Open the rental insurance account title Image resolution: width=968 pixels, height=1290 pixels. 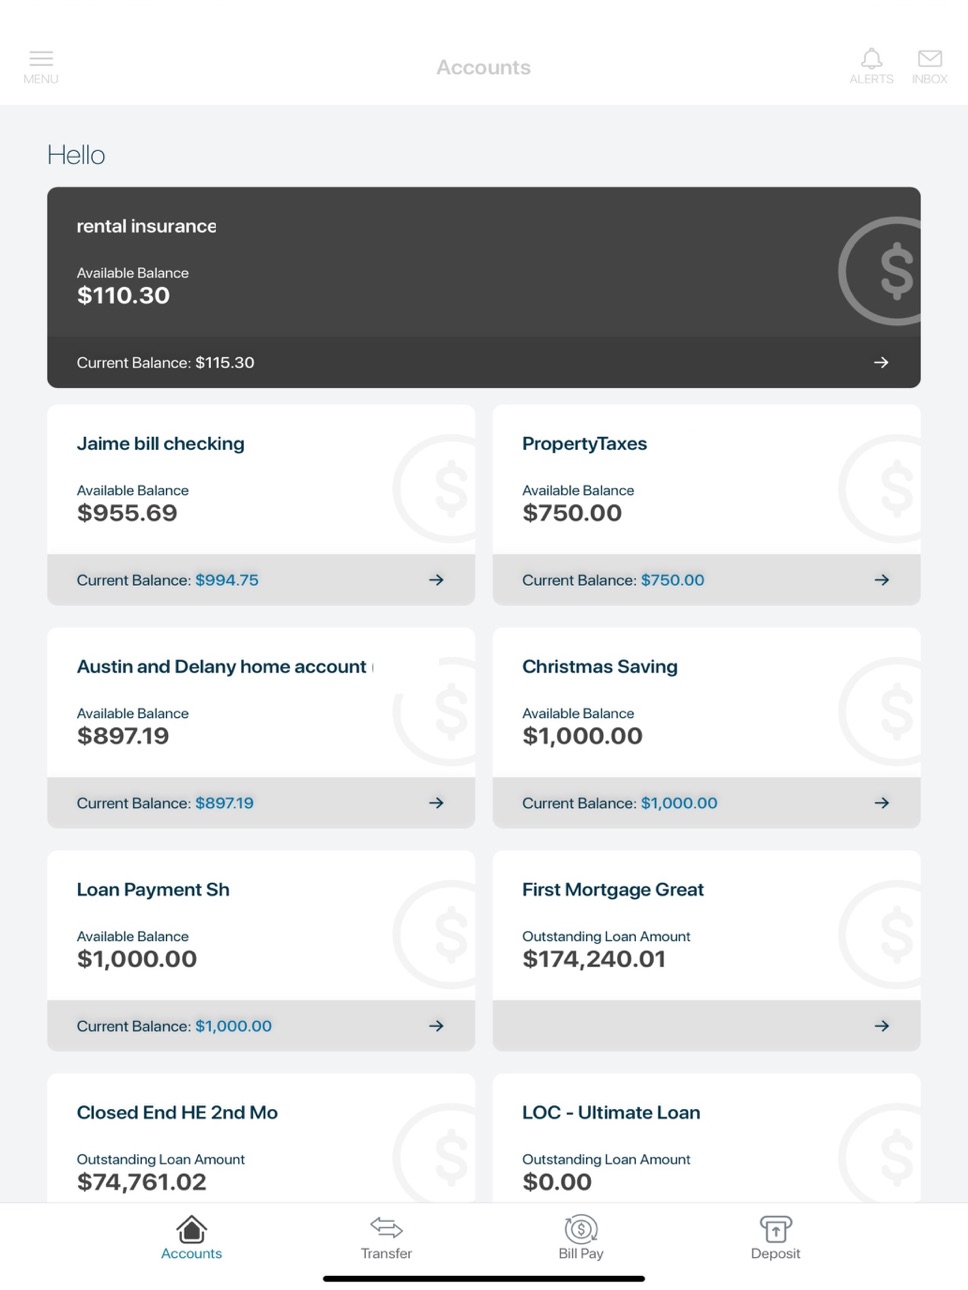click(146, 226)
